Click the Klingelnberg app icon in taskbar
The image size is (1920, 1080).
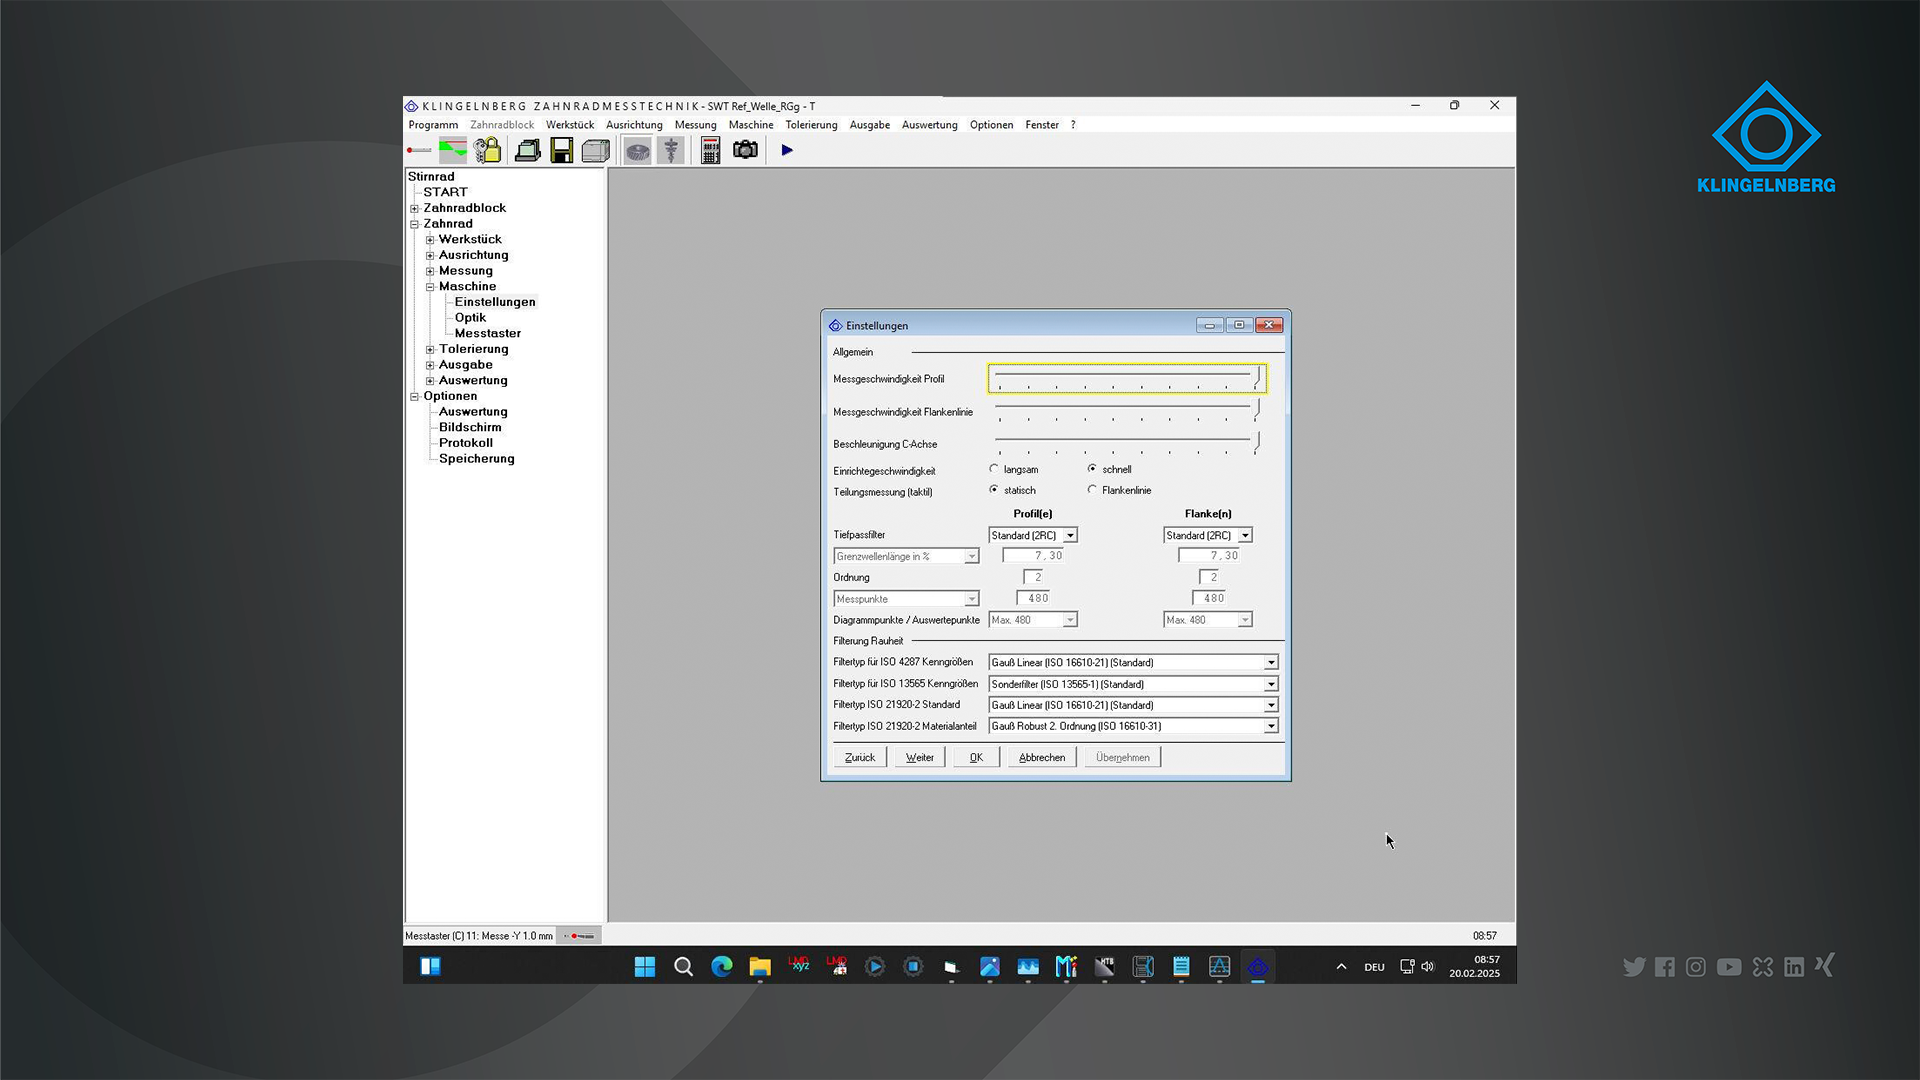1258,966
